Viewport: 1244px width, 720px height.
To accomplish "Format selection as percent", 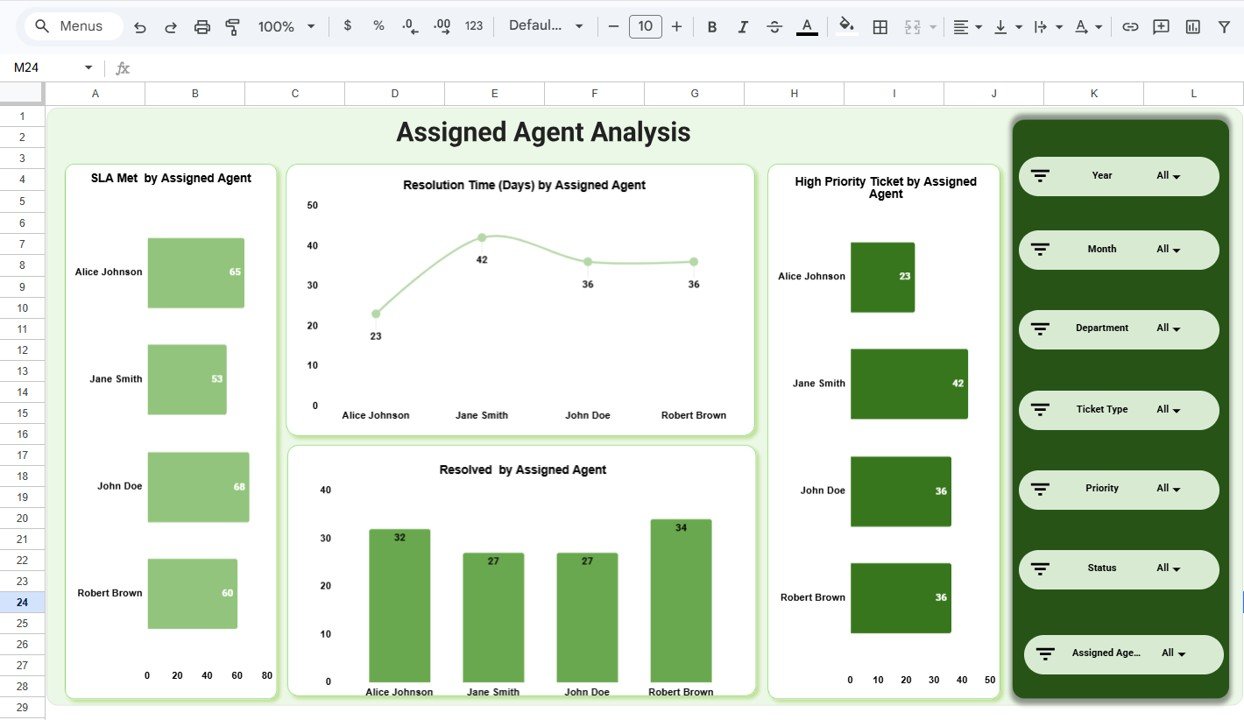I will 378,26.
